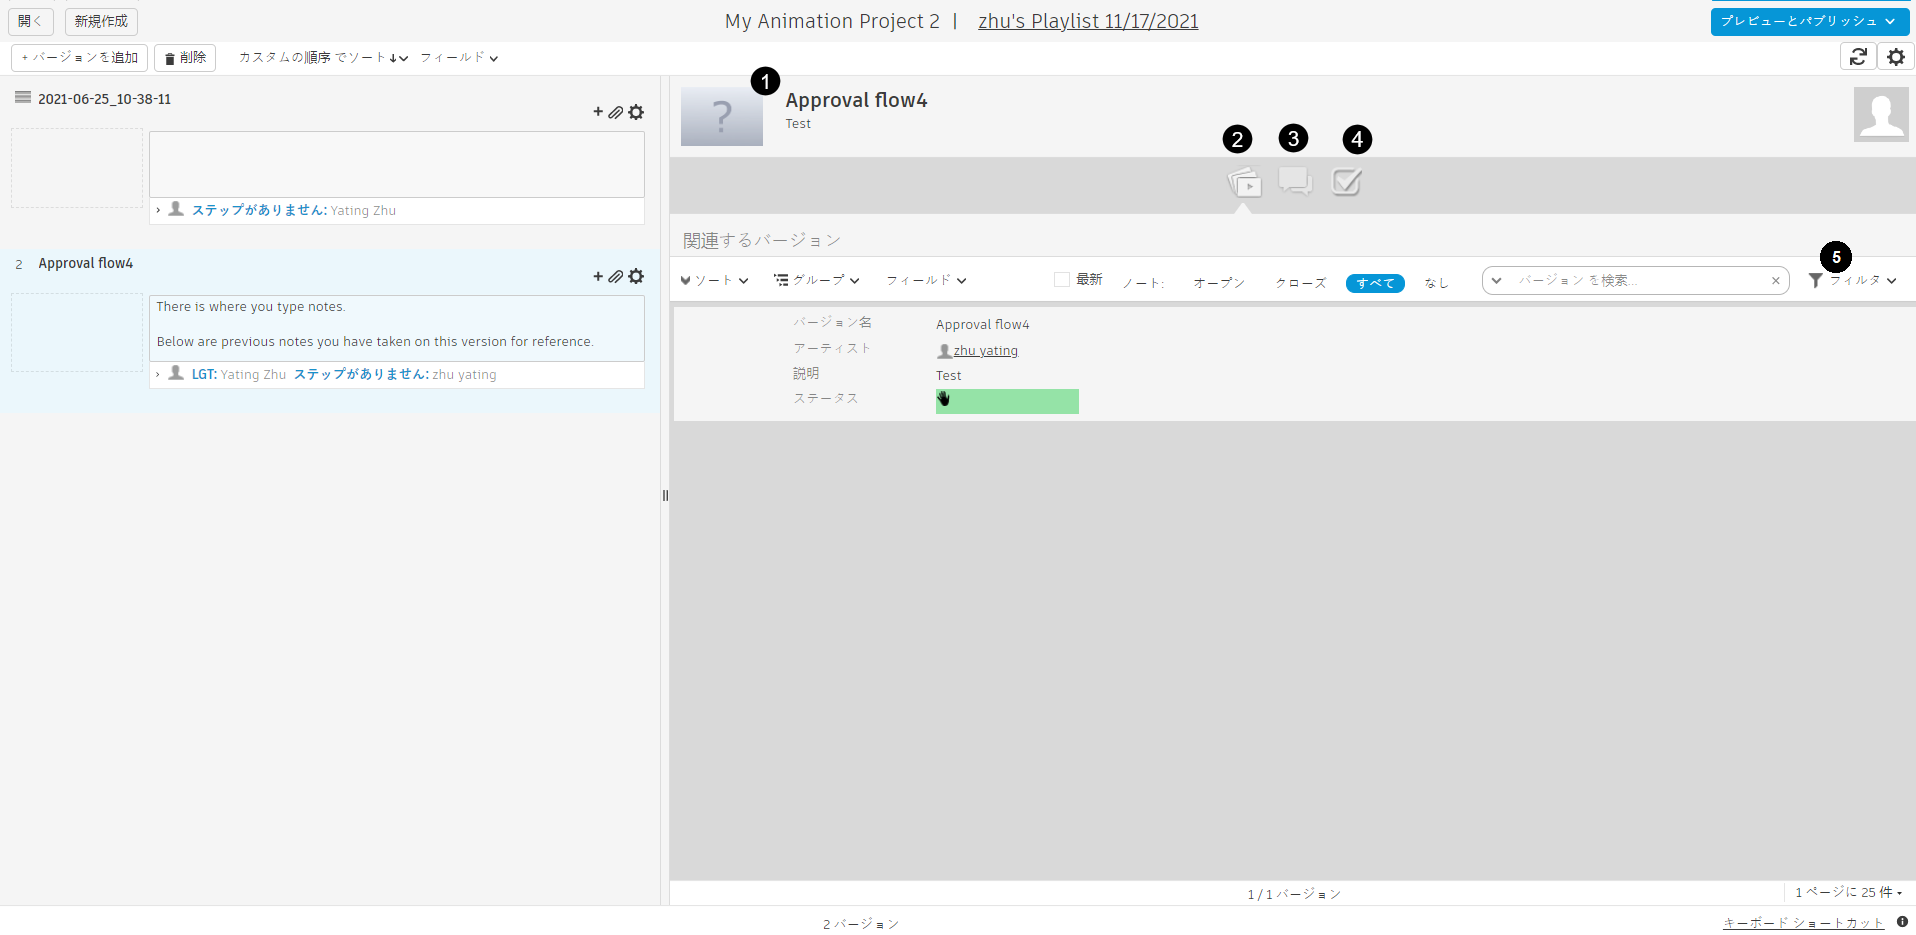Switch to the tasks checkmark tab
This screenshot has height=935, width=1916.
[1347, 181]
